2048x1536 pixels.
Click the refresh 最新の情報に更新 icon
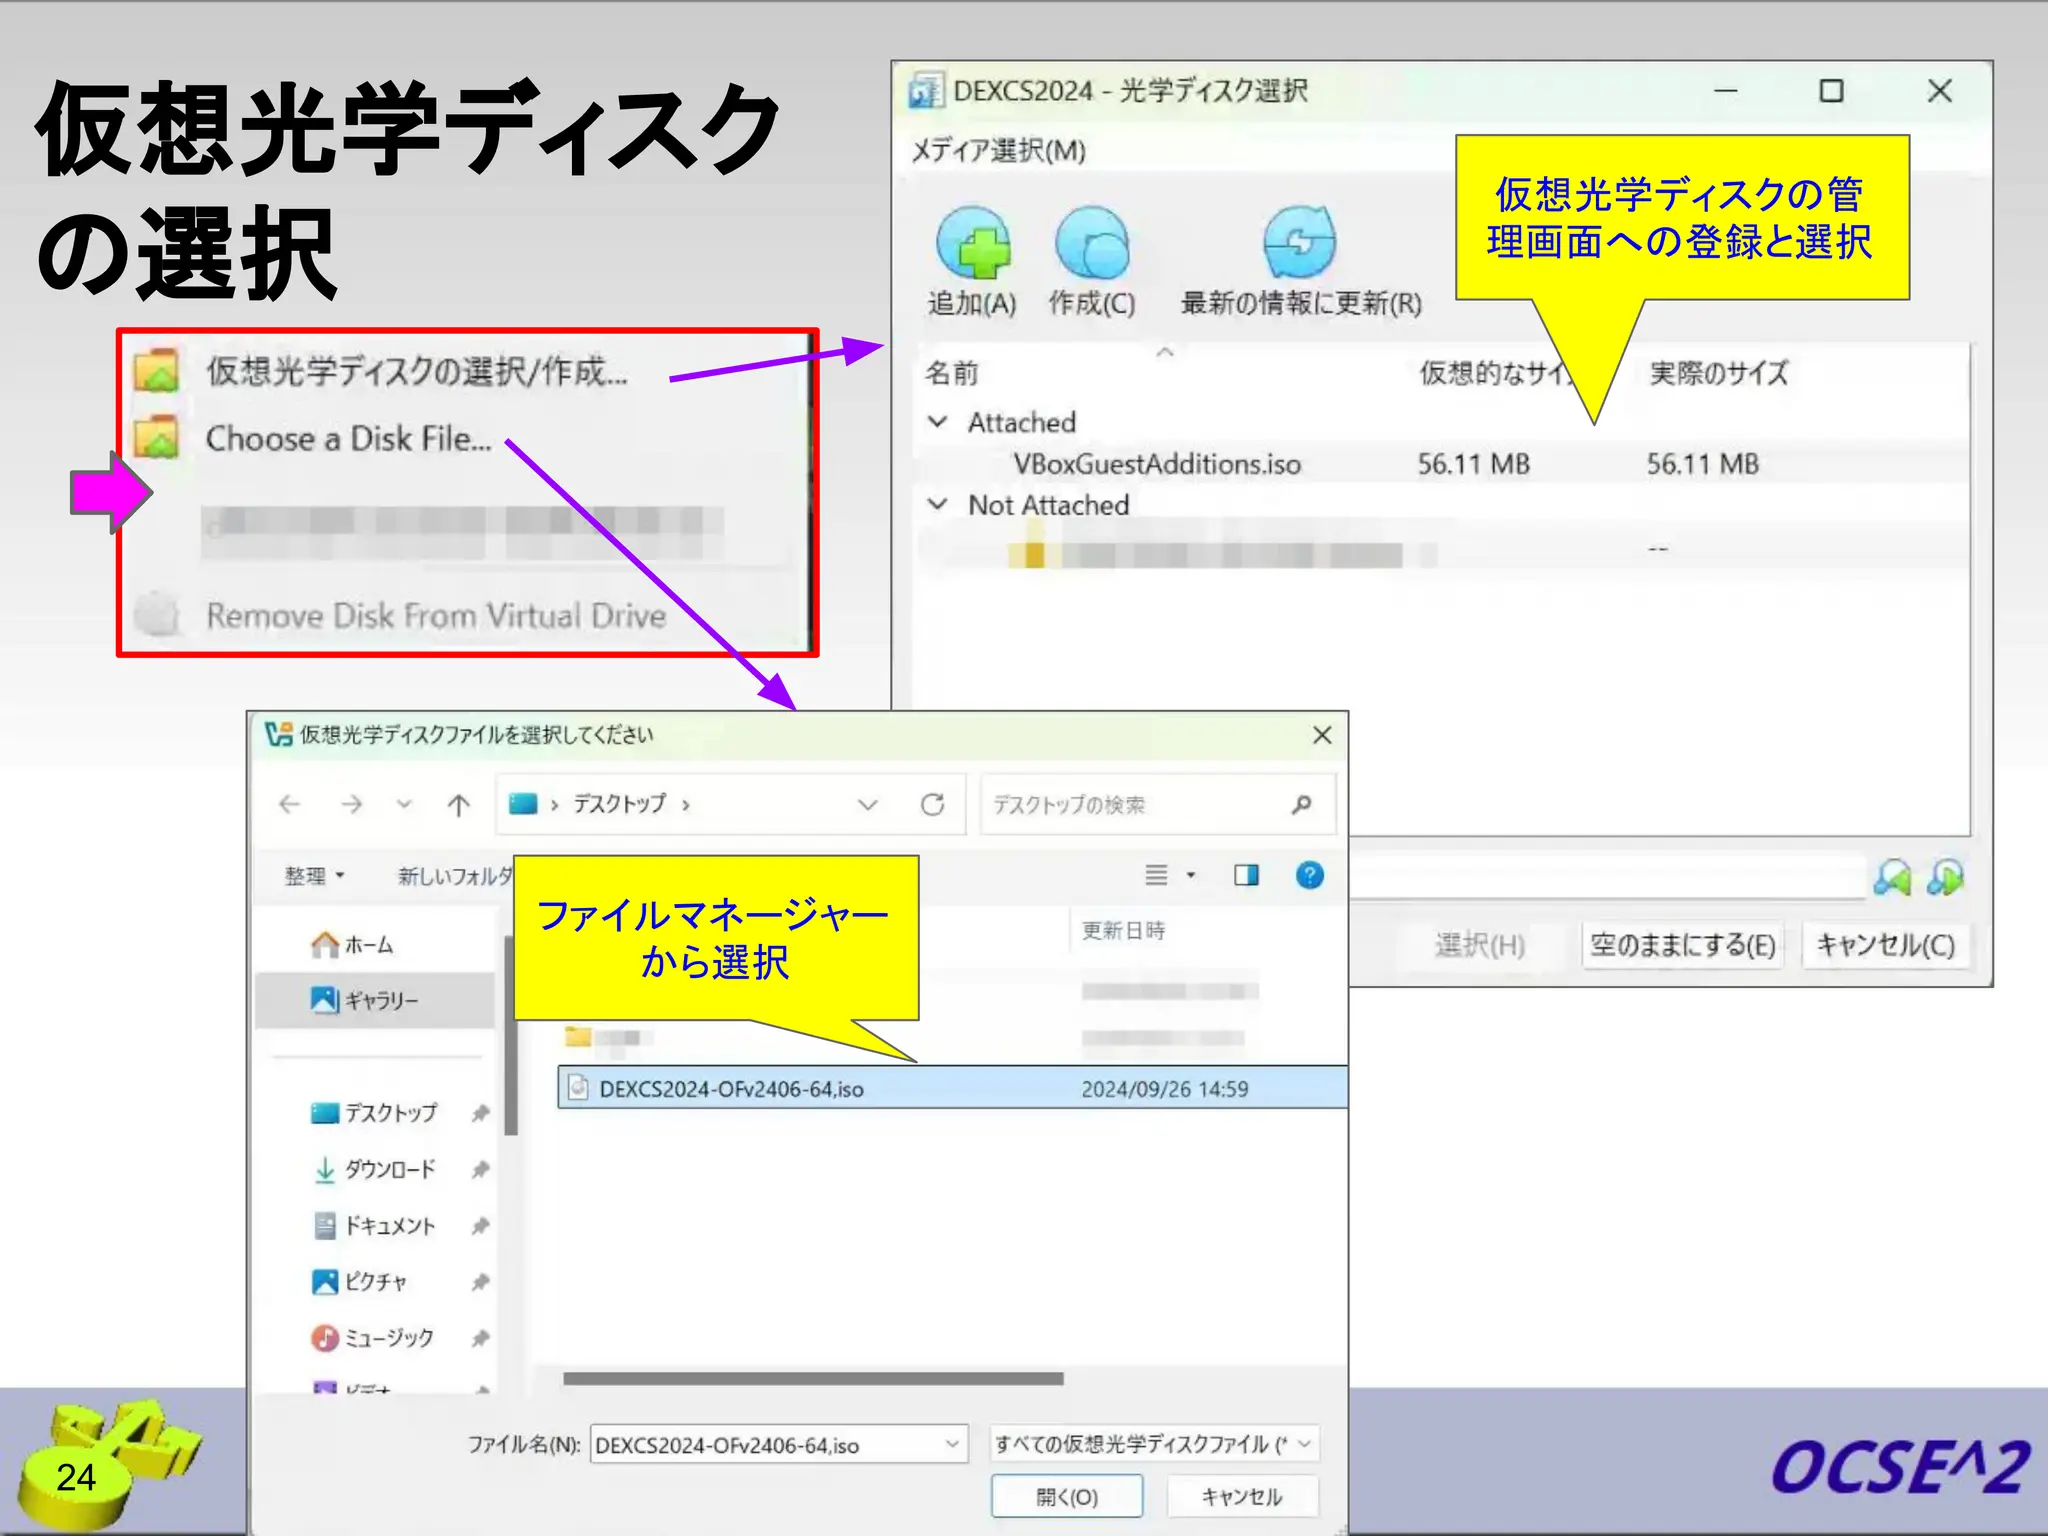point(1299,243)
